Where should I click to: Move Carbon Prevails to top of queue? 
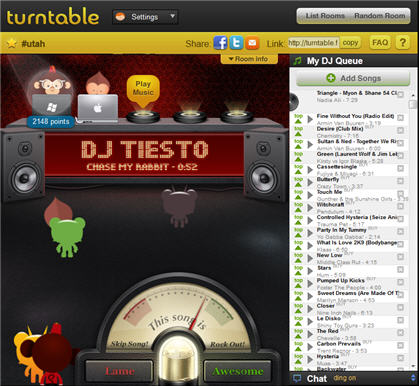pos(298,346)
